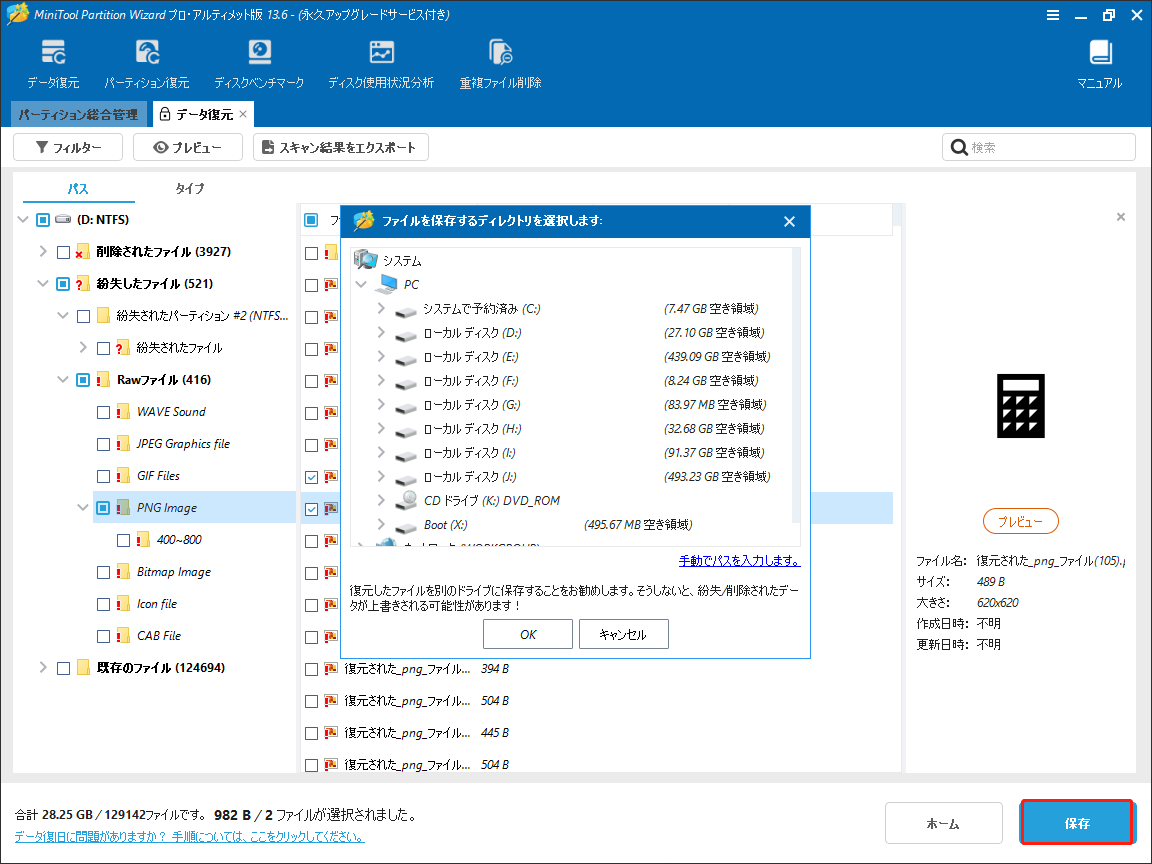Check the JPEG Graphics file checkbox
Image resolution: width=1152 pixels, height=864 pixels.
coord(104,444)
